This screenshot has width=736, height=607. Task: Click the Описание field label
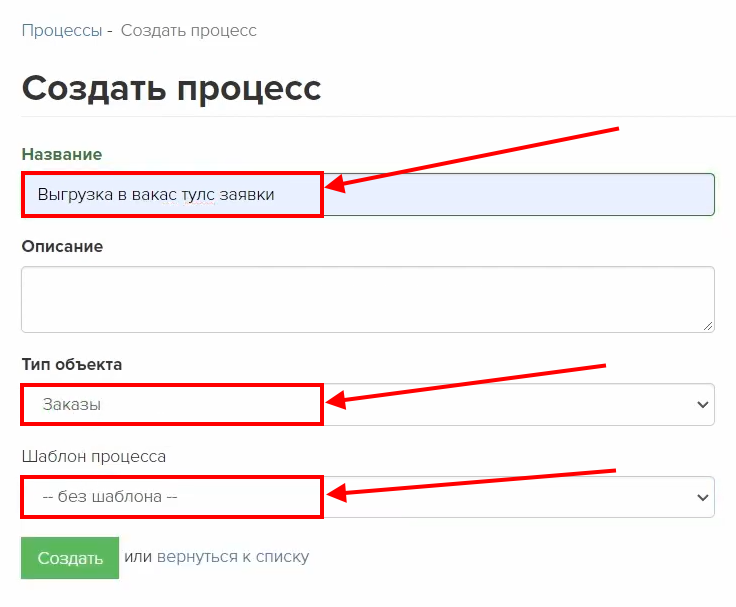(62, 246)
